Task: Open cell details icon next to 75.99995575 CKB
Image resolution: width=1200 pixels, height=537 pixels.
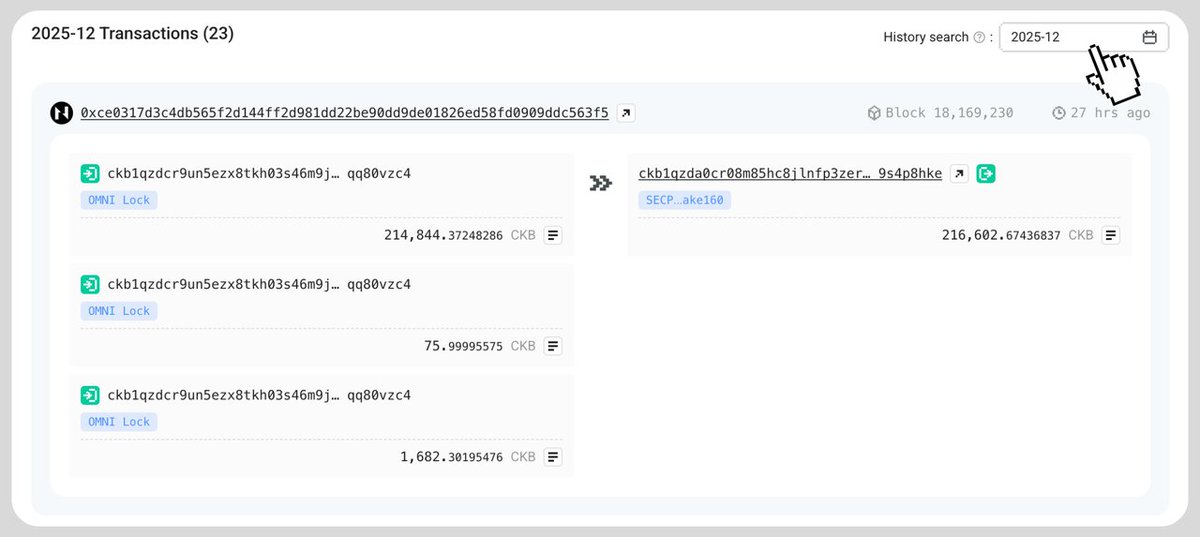Action: (x=553, y=346)
